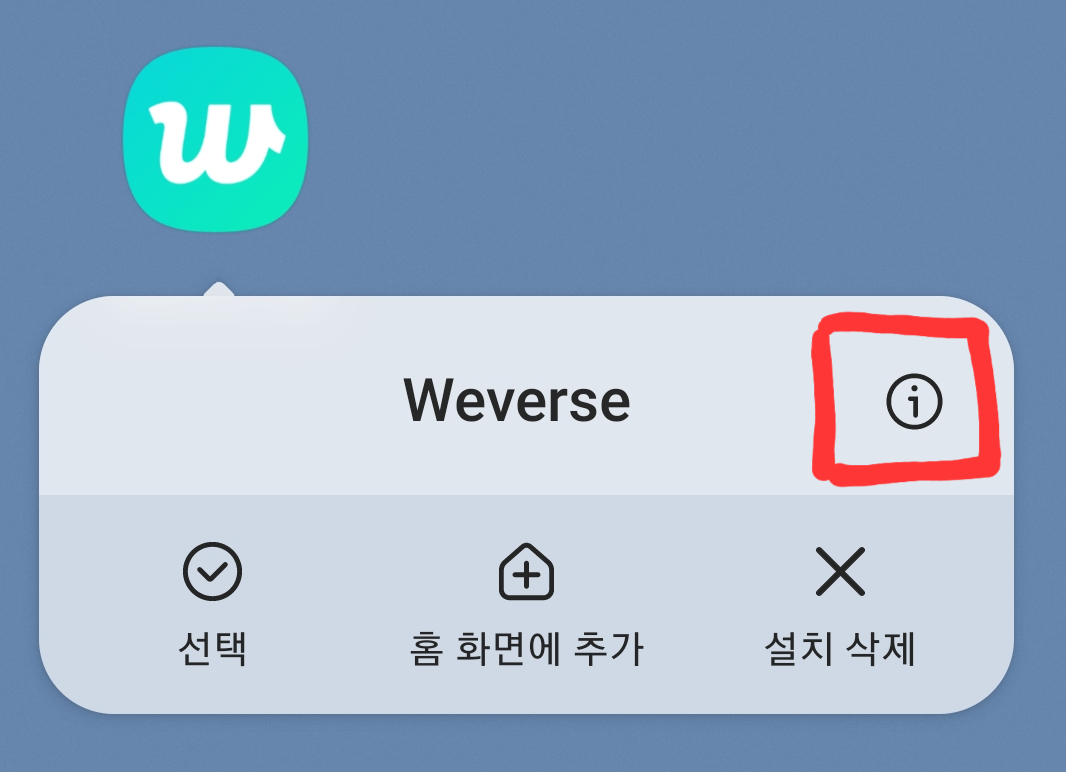This screenshot has width=1066, height=772.
Task: Tap the popup header row beside Weverse
Action: pyautogui.click(x=526, y=396)
